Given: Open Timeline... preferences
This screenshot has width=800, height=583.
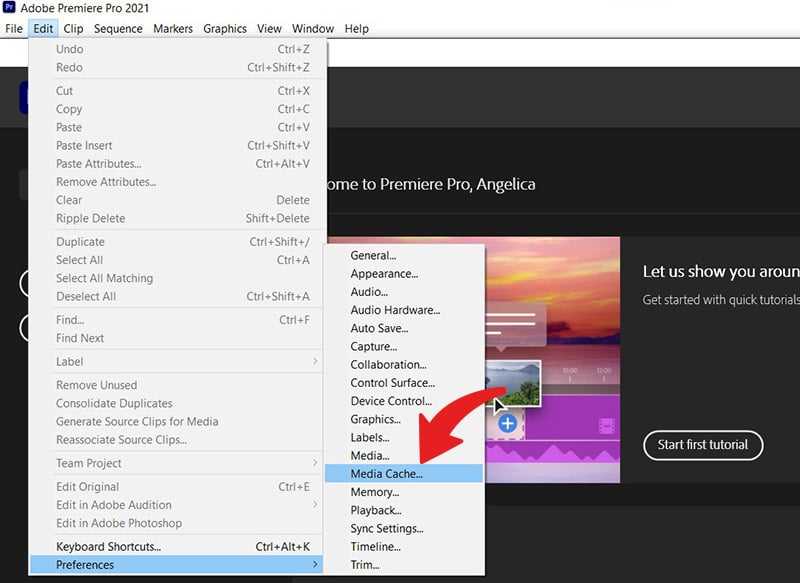Looking at the screenshot, I should (404, 547).
